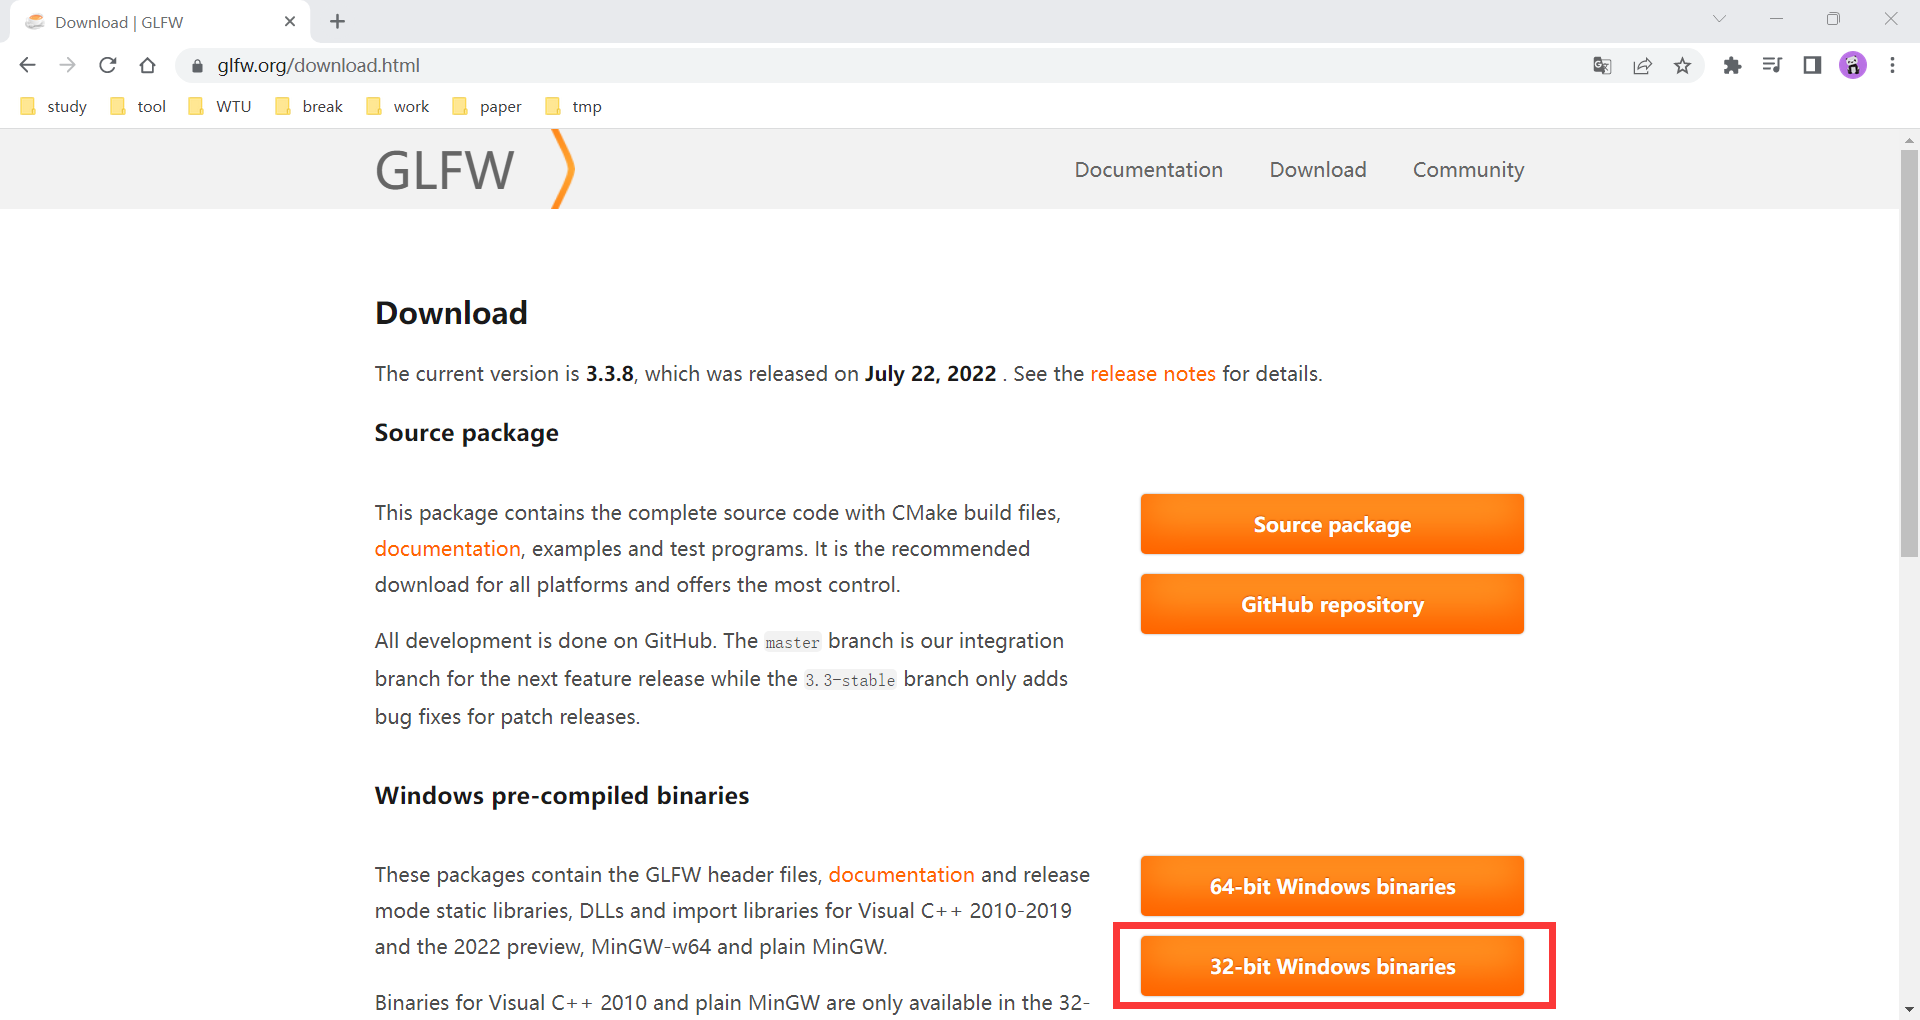This screenshot has width=1920, height=1020.
Task: Click the 'Windows pre-compiled binaries' heading
Action: point(562,796)
